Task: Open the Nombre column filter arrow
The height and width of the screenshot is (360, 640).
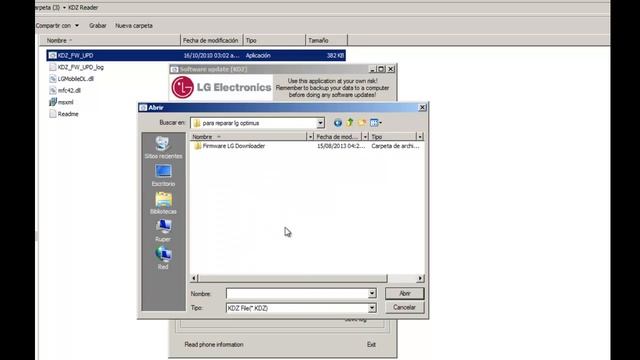Action: coord(310,137)
